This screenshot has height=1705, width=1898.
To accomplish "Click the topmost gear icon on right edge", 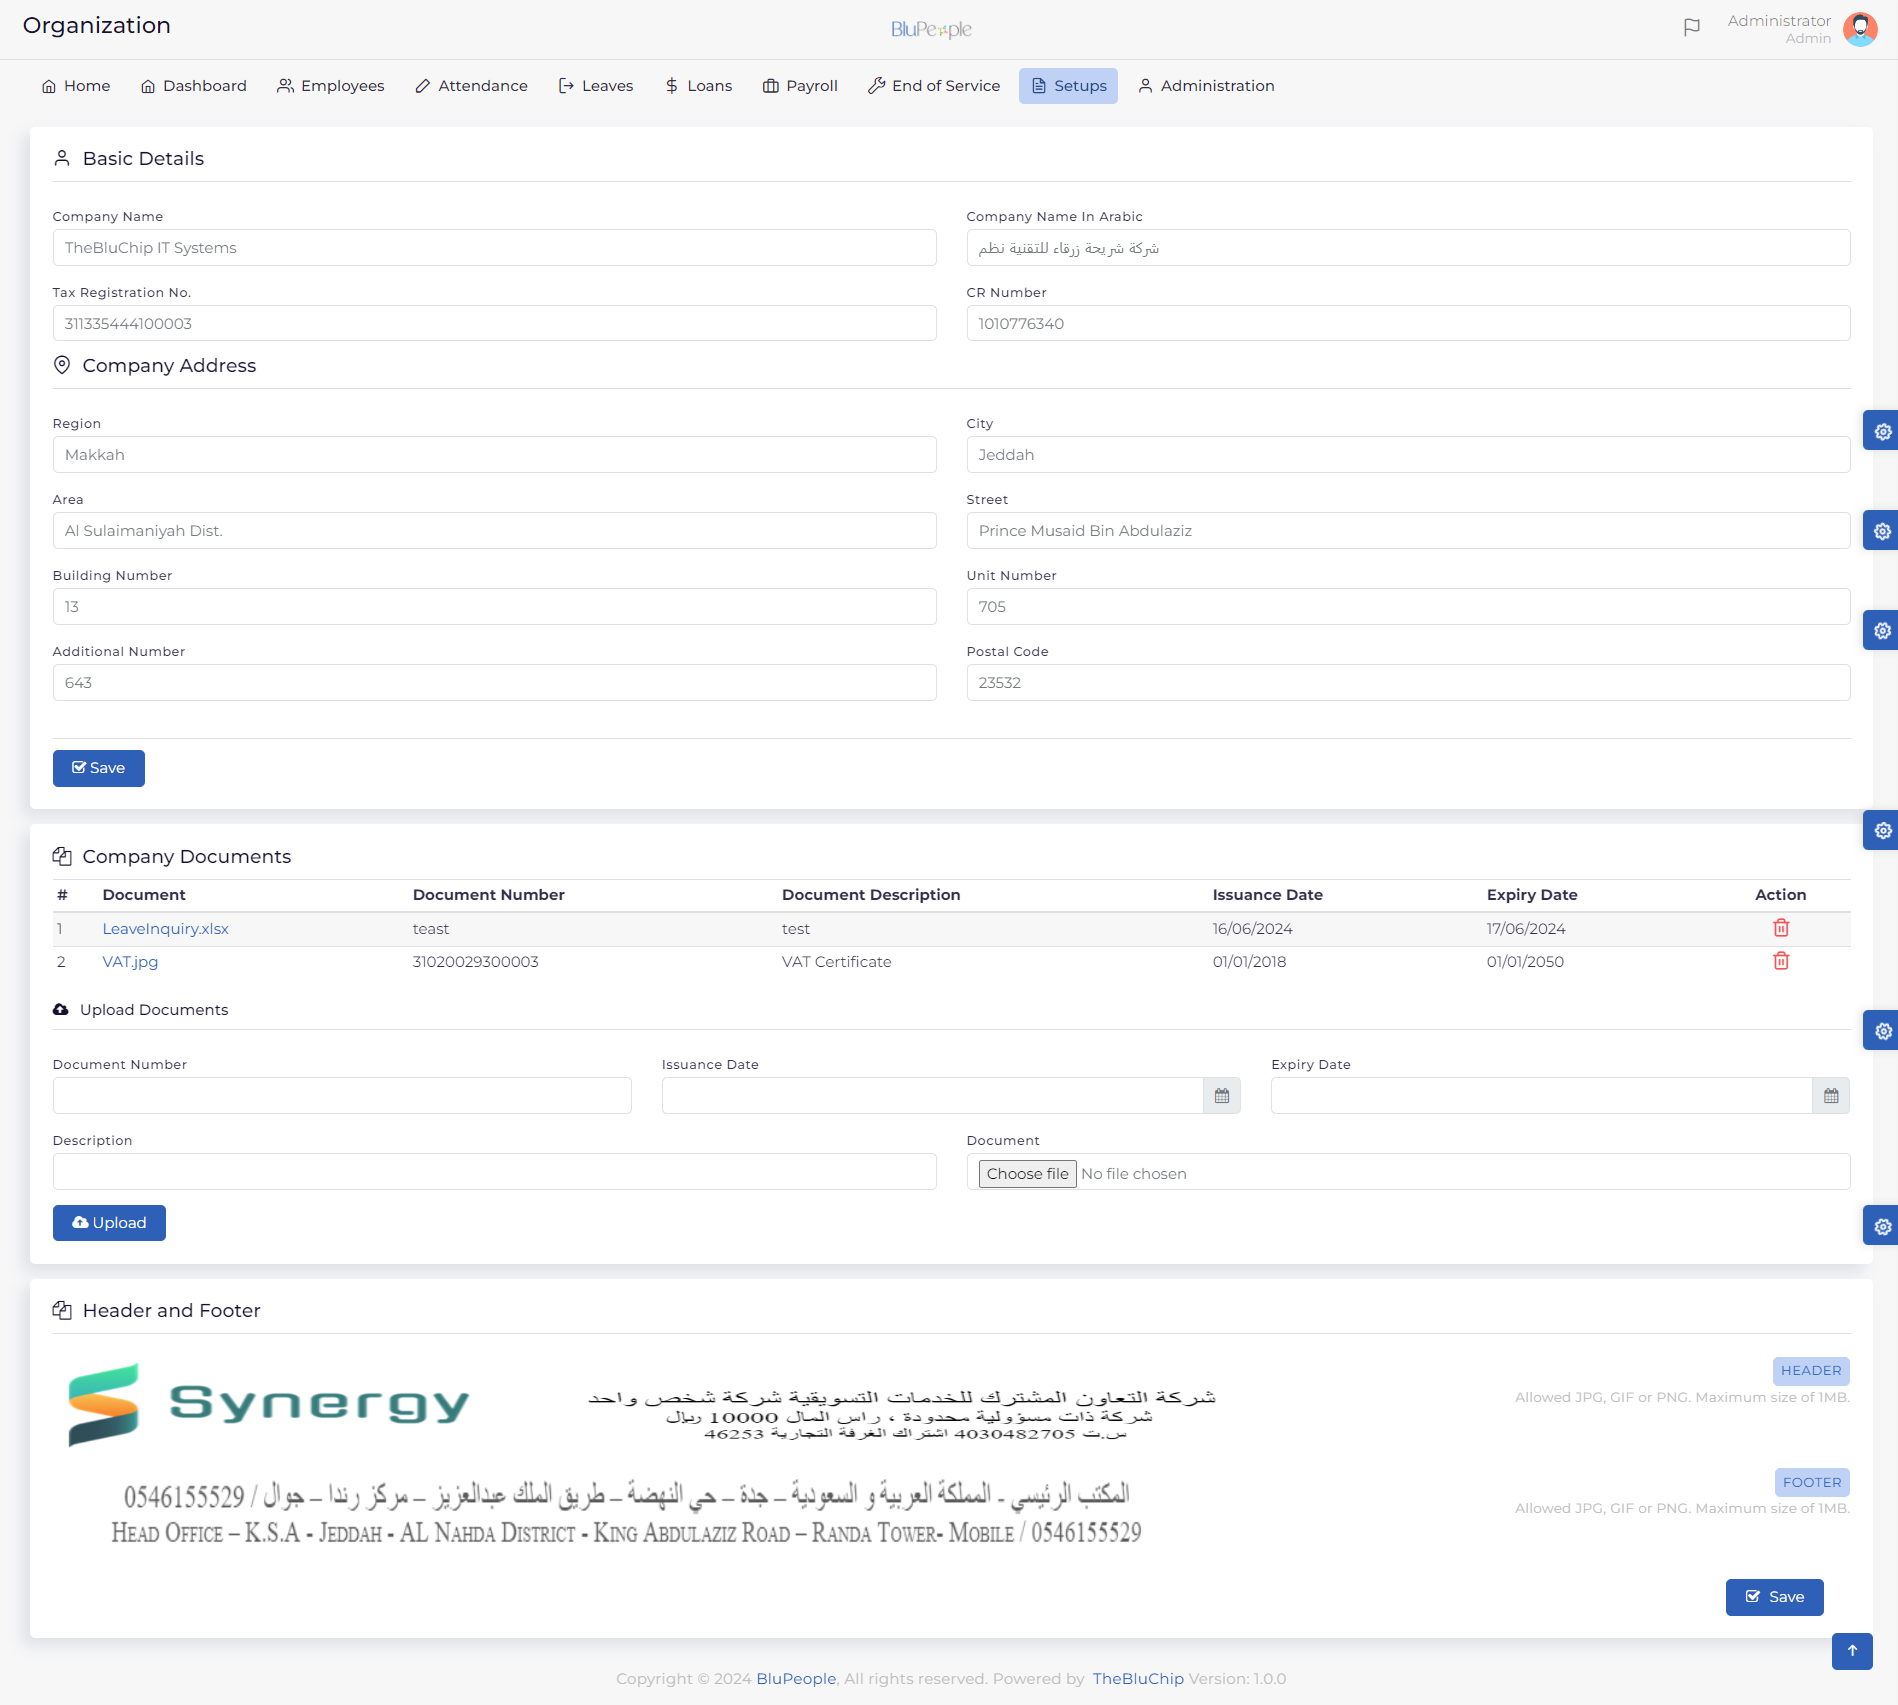I will pos(1884,431).
